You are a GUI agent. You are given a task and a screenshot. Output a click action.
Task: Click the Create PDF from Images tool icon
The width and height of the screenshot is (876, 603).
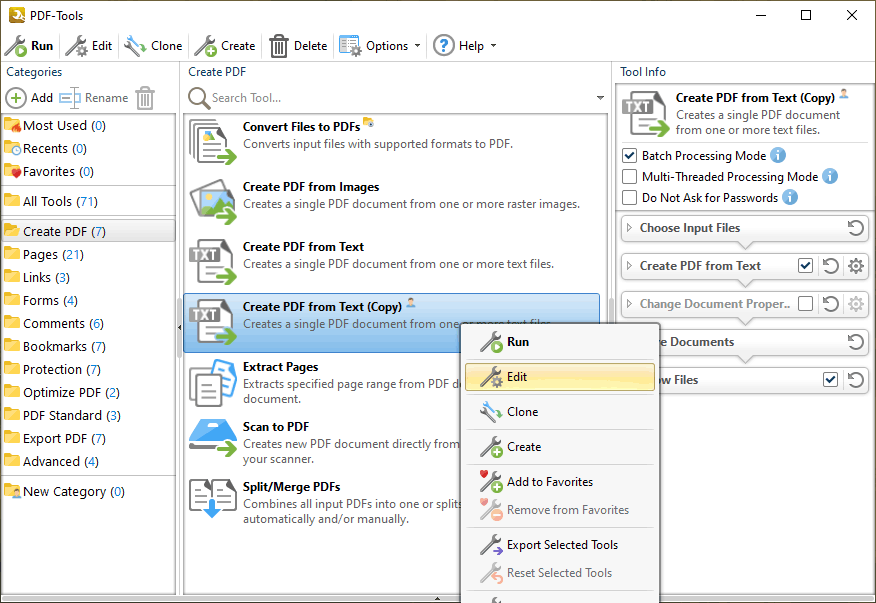[x=212, y=202]
